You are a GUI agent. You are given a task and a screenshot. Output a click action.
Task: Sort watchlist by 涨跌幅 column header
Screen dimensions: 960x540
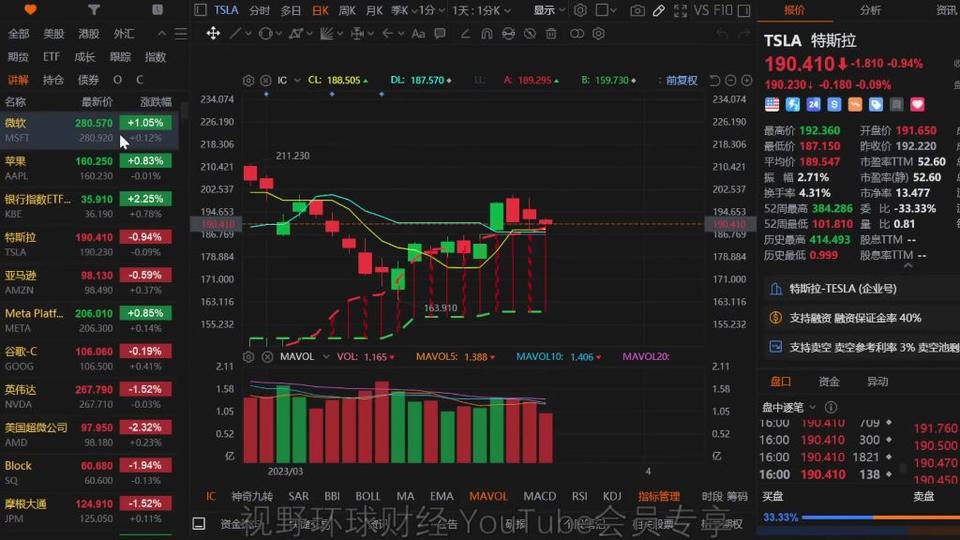[156, 102]
